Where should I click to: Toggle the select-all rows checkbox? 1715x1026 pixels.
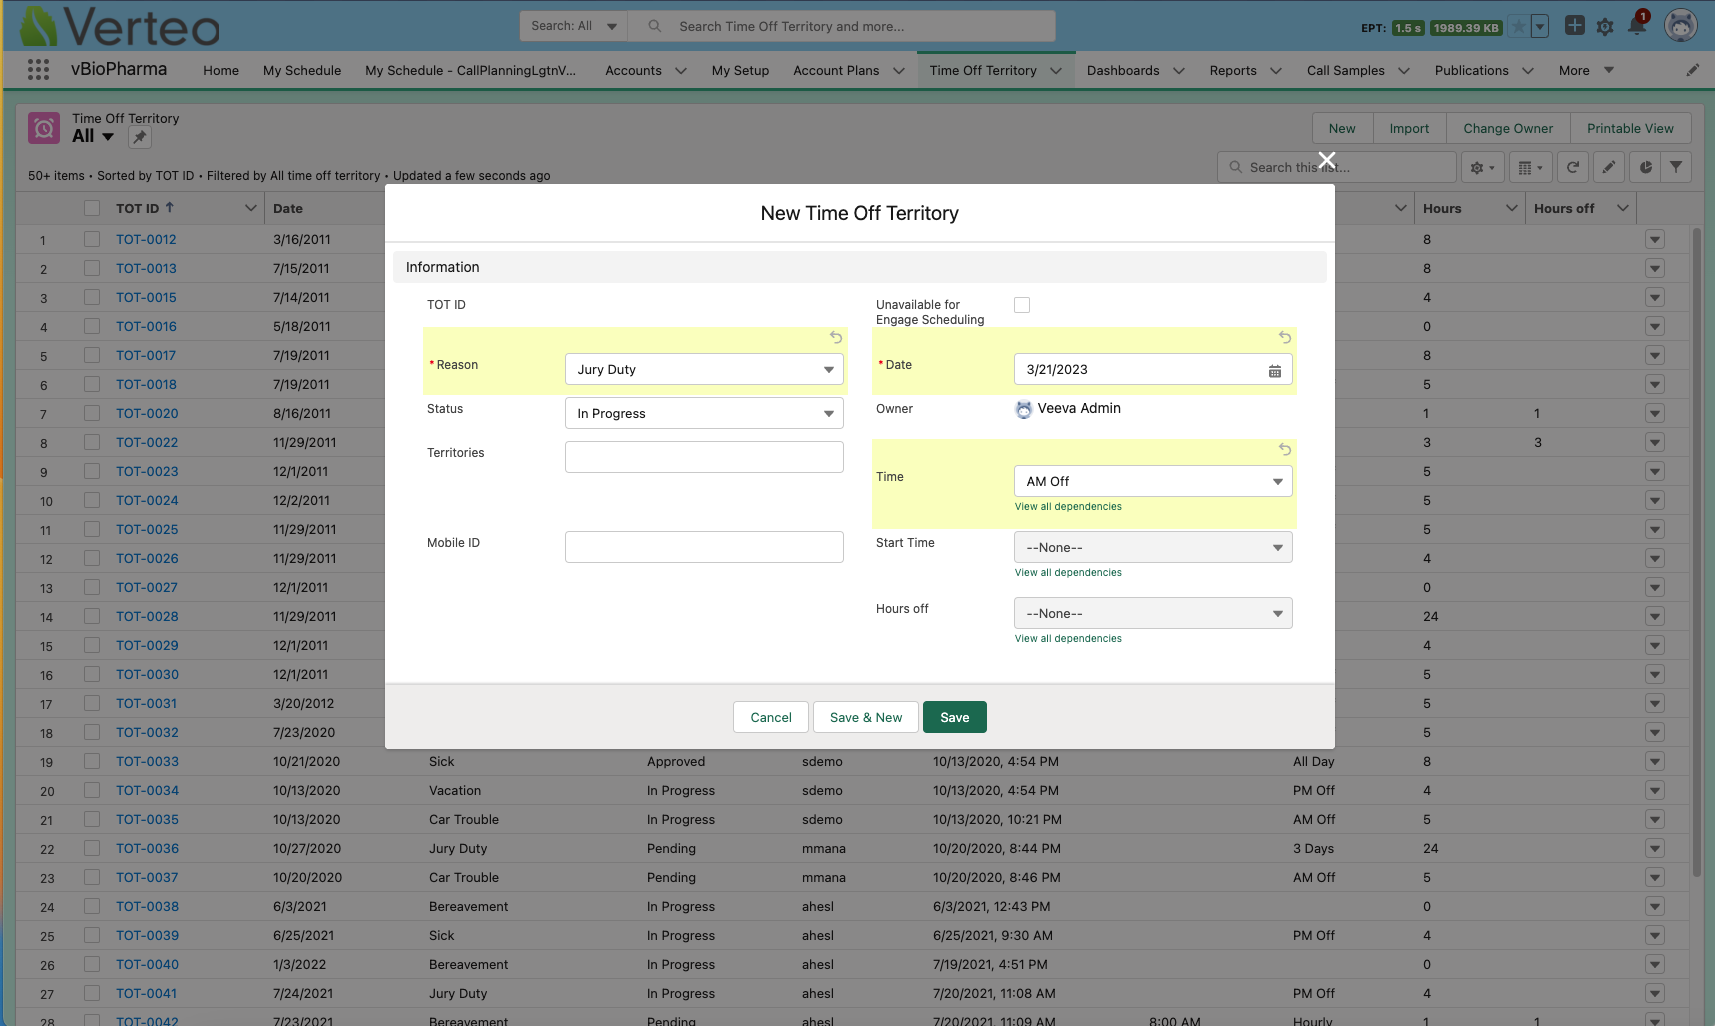pyautogui.click(x=92, y=208)
